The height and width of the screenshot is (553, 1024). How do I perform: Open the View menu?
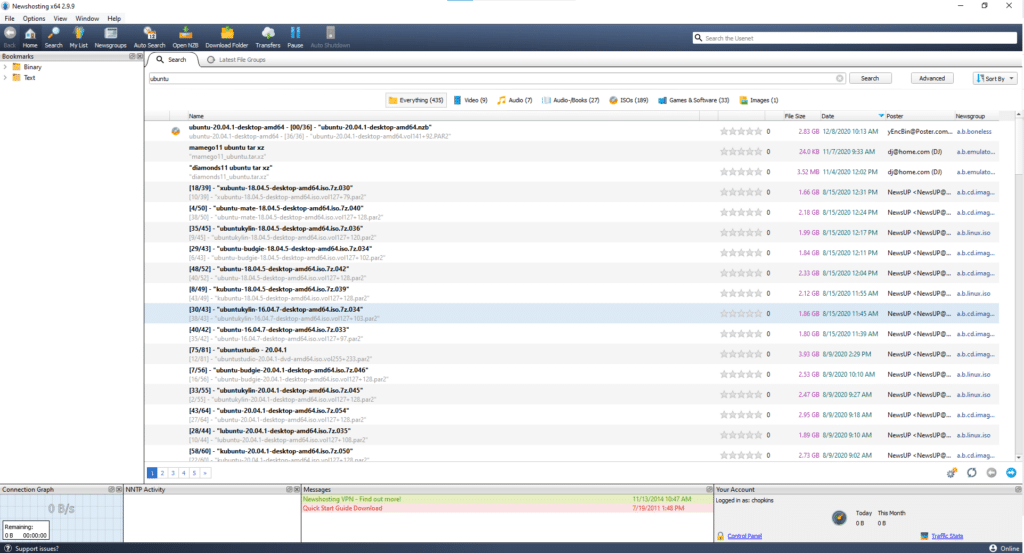pyautogui.click(x=60, y=18)
